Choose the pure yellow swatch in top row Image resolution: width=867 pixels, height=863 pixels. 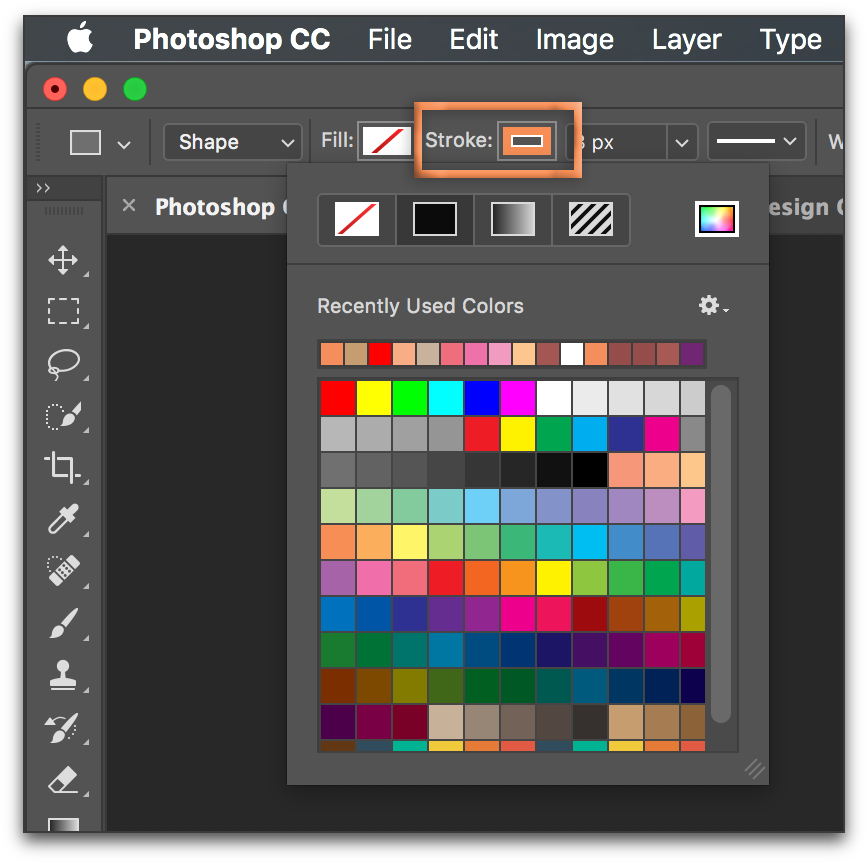tap(374, 397)
